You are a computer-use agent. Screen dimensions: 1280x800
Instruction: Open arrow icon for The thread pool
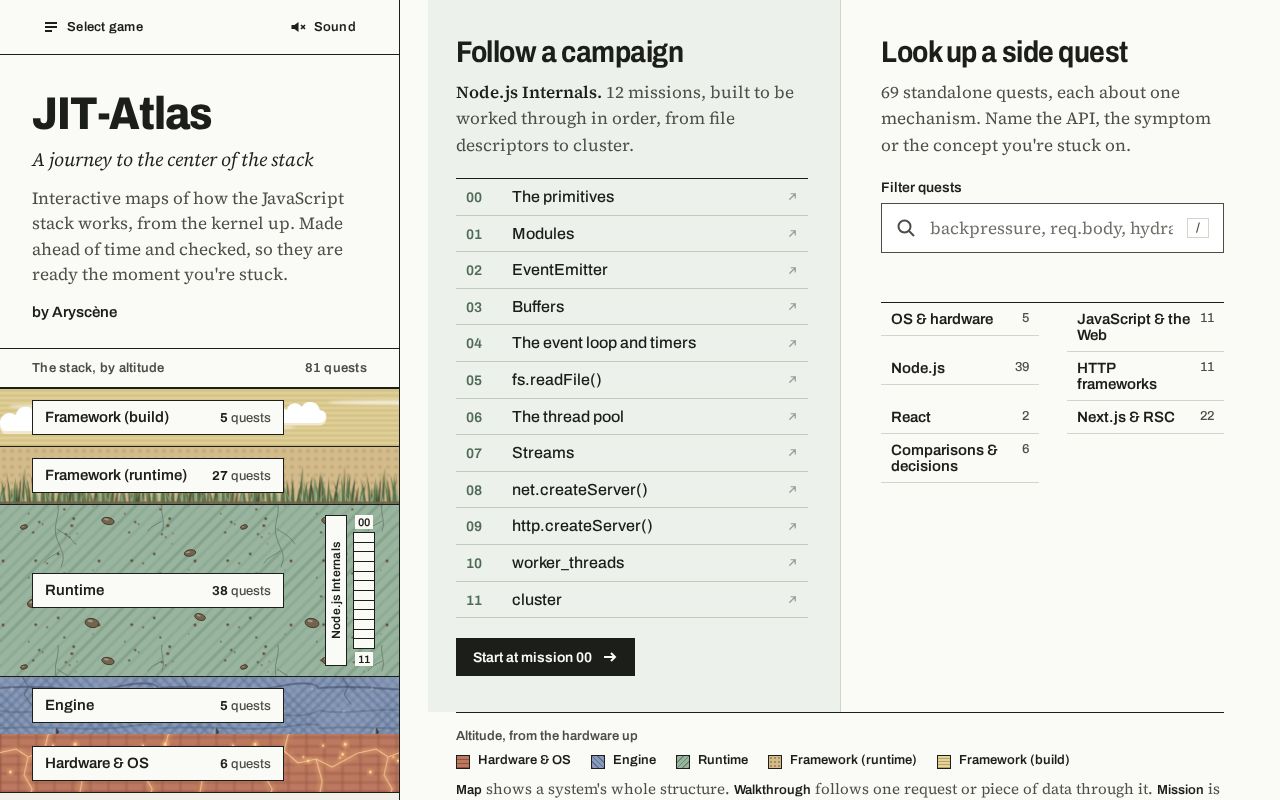pos(792,417)
